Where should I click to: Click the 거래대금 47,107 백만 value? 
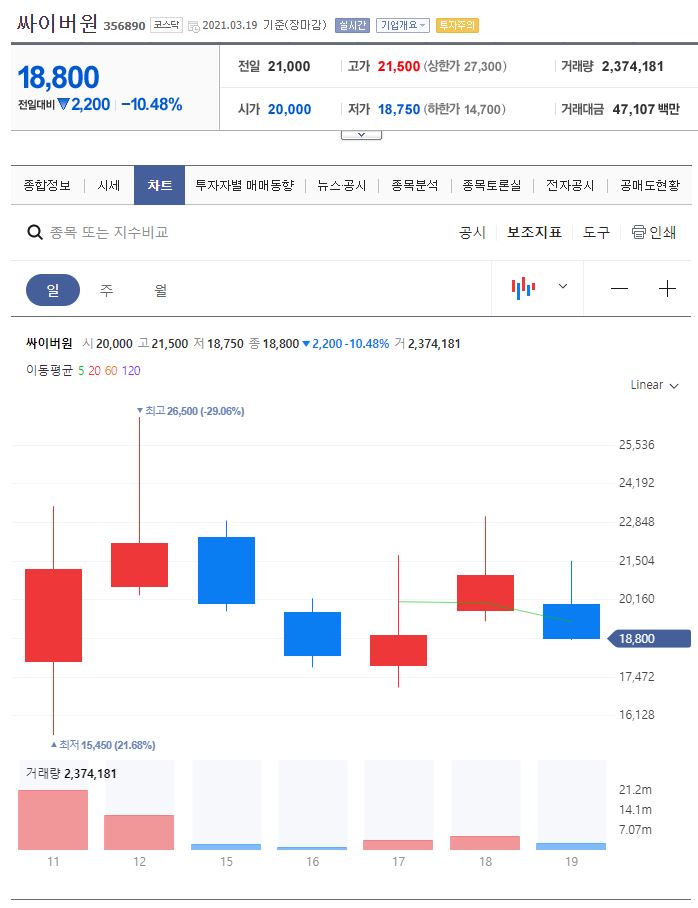click(x=646, y=109)
